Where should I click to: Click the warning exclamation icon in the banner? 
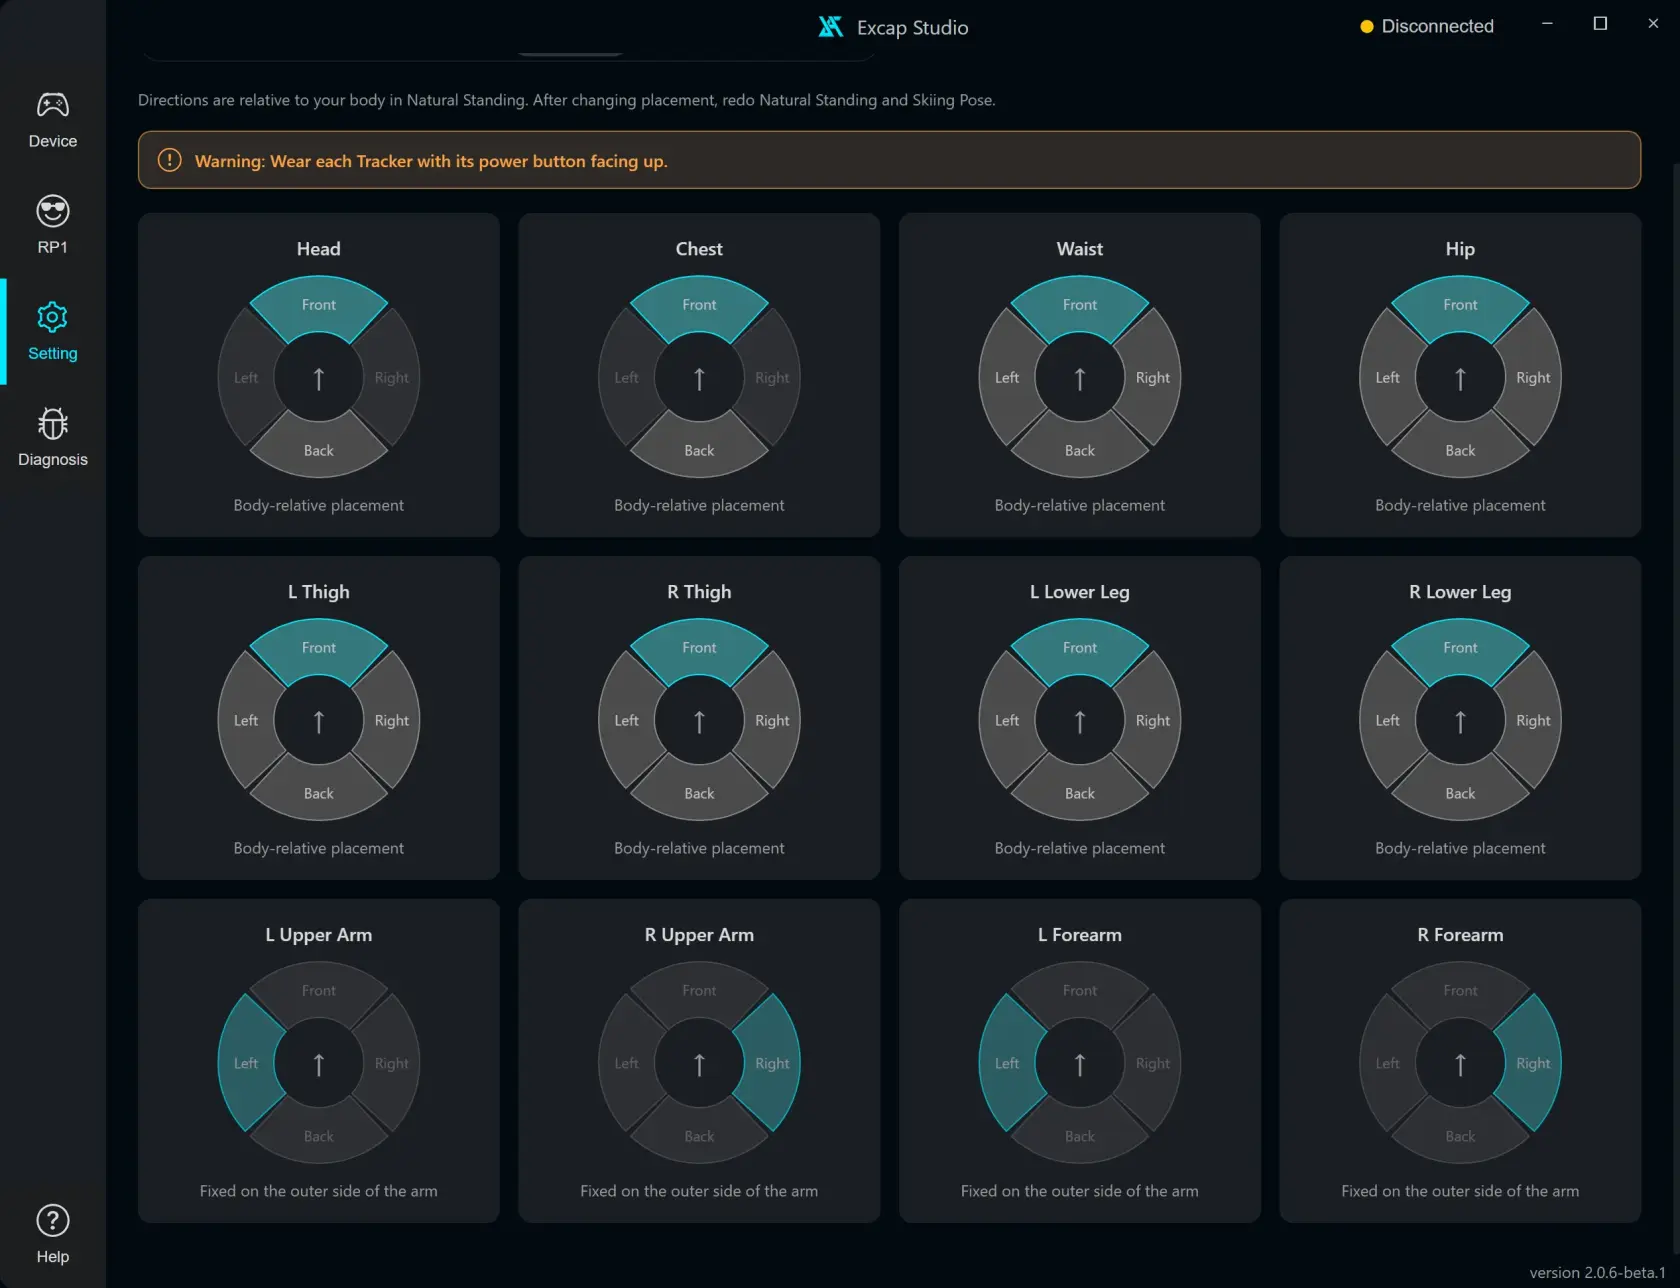point(170,160)
